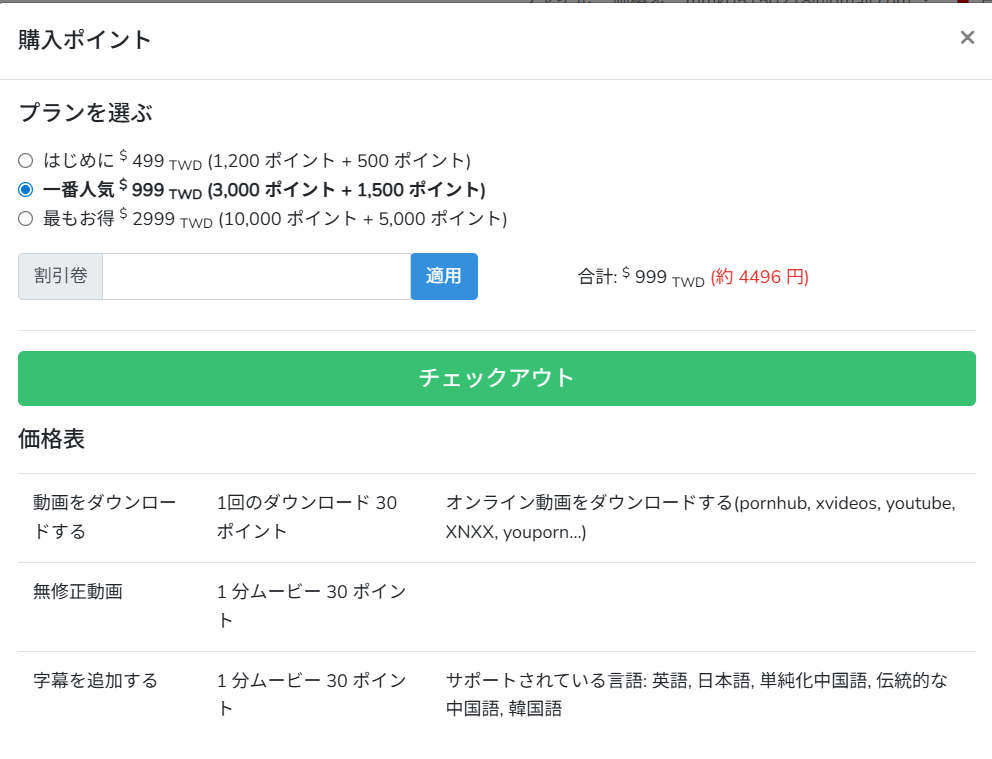Image resolution: width=992 pixels, height=759 pixels.
Task: Select the 無修正動画 table row label
Action: coord(77,591)
